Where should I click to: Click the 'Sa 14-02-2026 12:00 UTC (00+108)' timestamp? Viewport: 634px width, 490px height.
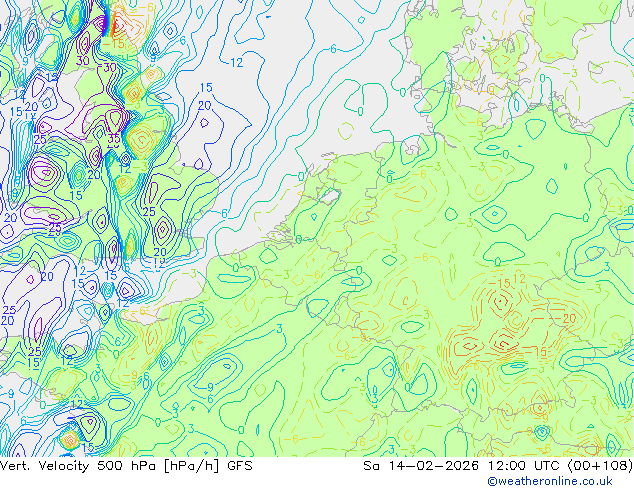tap(498, 466)
